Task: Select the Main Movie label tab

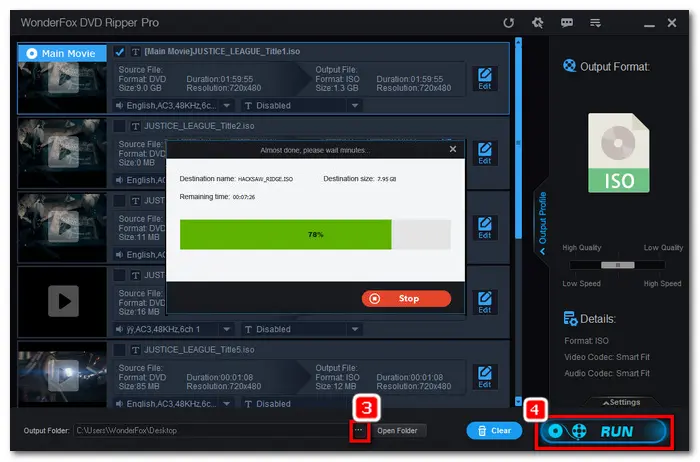Action: pyautogui.click(x=62, y=54)
